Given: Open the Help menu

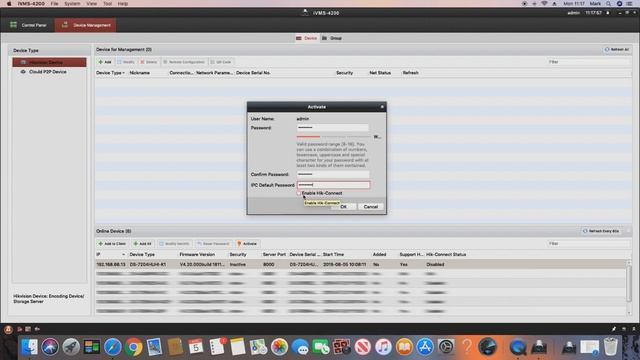Looking at the screenshot, I should [123, 3].
